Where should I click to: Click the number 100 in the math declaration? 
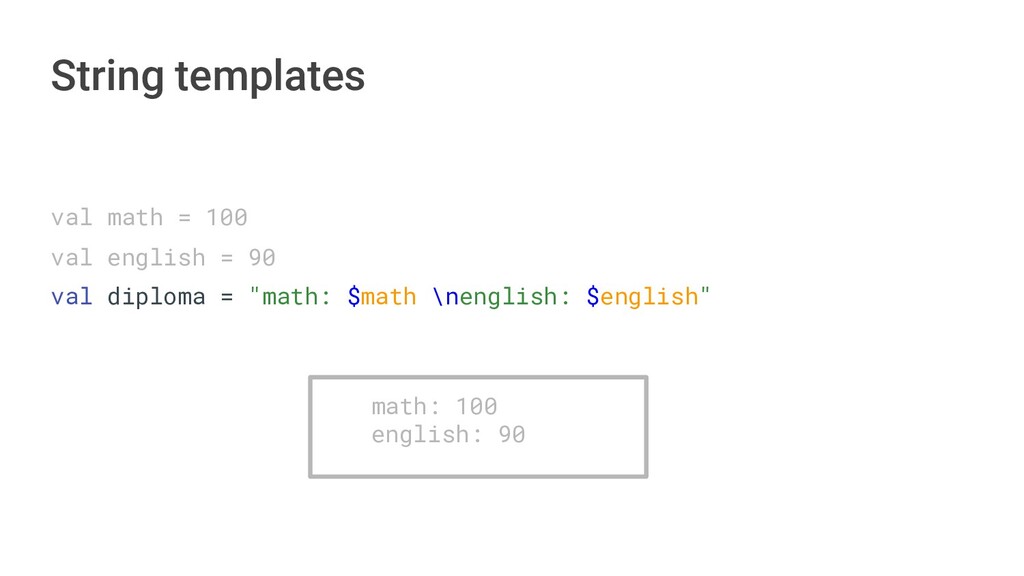(x=227, y=217)
